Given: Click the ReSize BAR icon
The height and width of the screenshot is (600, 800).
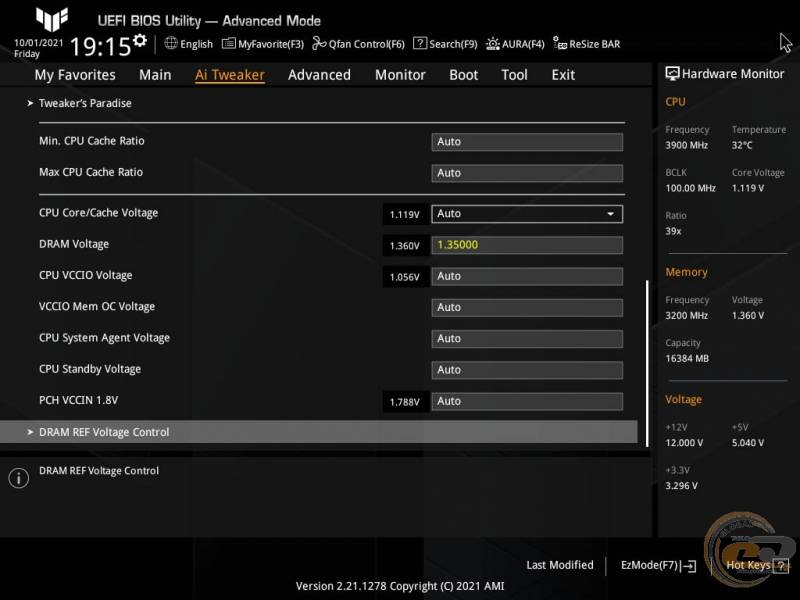Looking at the screenshot, I should pyautogui.click(x=560, y=43).
